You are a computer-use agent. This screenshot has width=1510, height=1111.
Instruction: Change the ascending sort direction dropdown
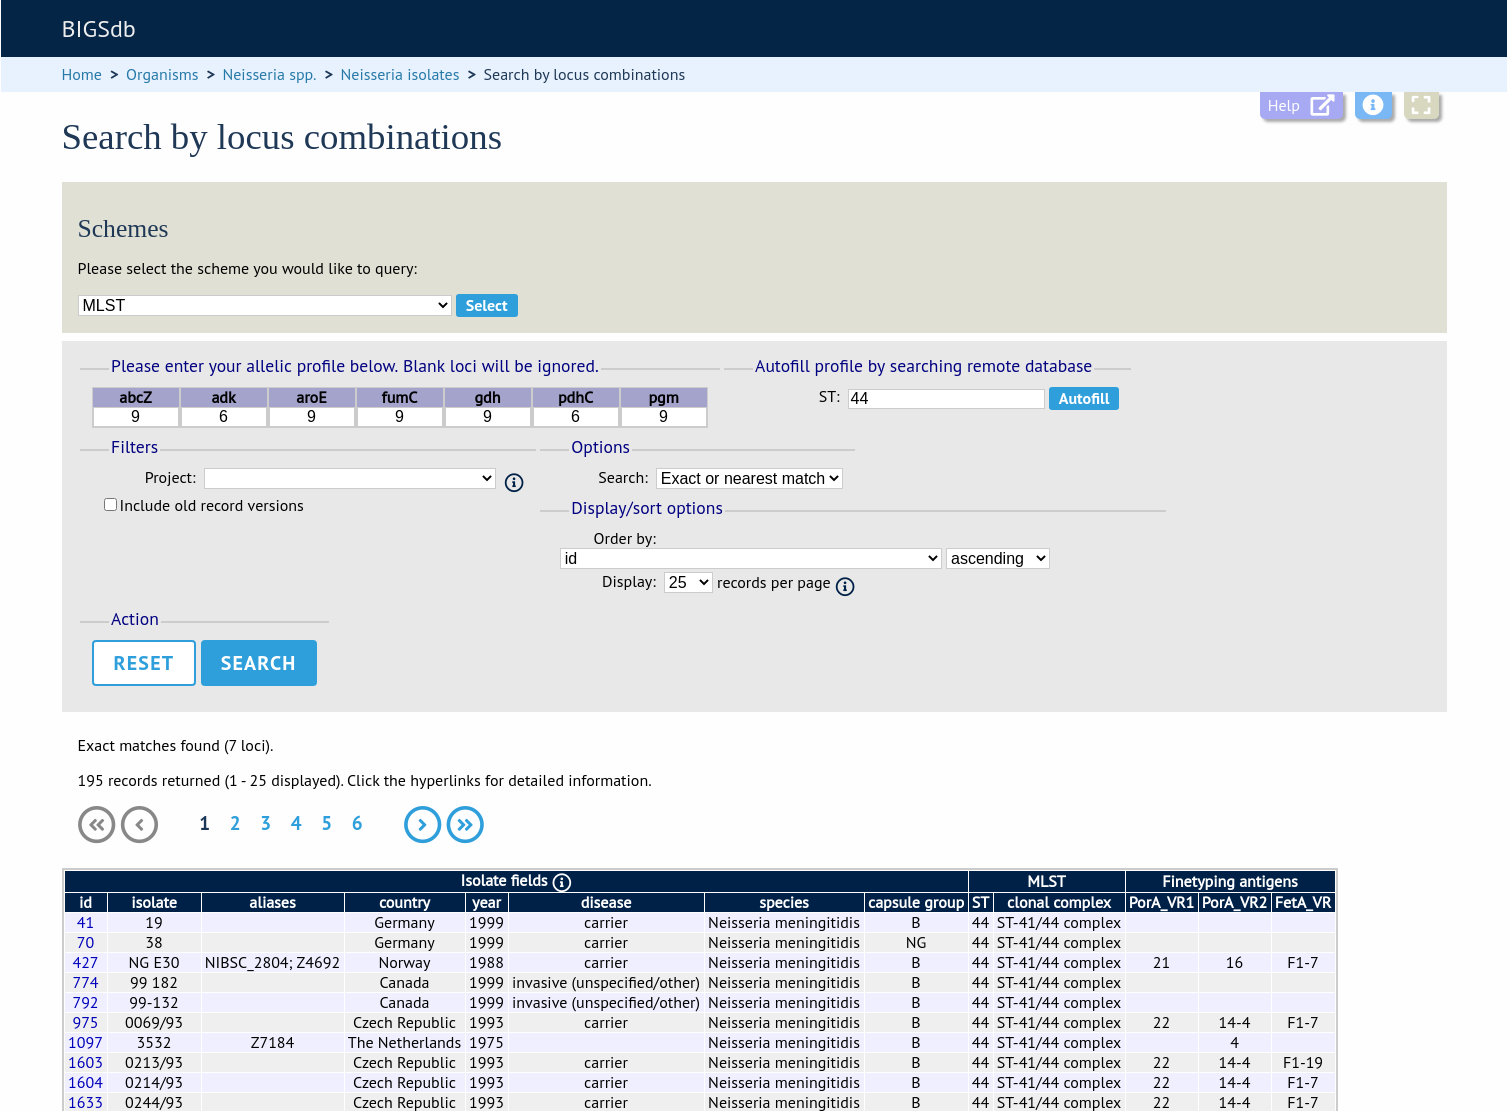997,559
